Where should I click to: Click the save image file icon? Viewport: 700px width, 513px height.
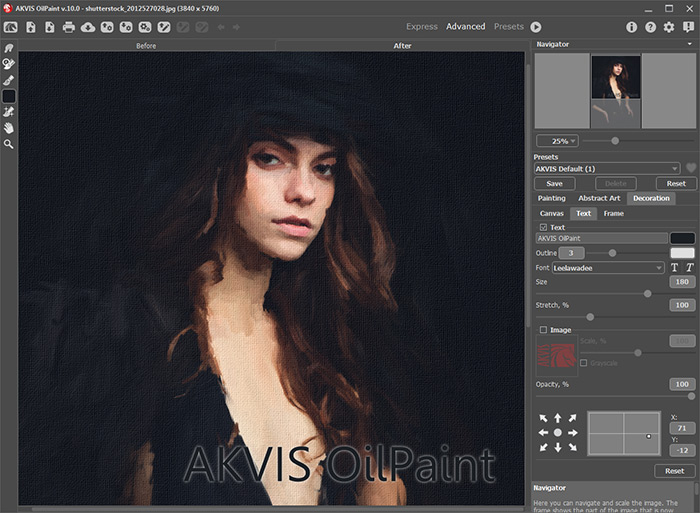(50, 27)
